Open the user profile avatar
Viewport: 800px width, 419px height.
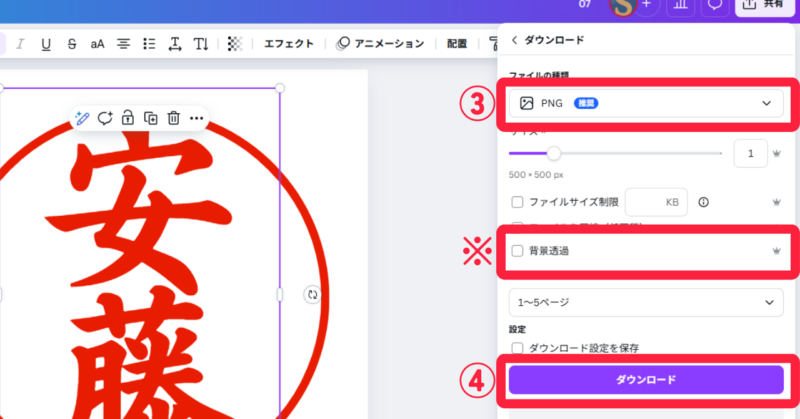click(622, 6)
